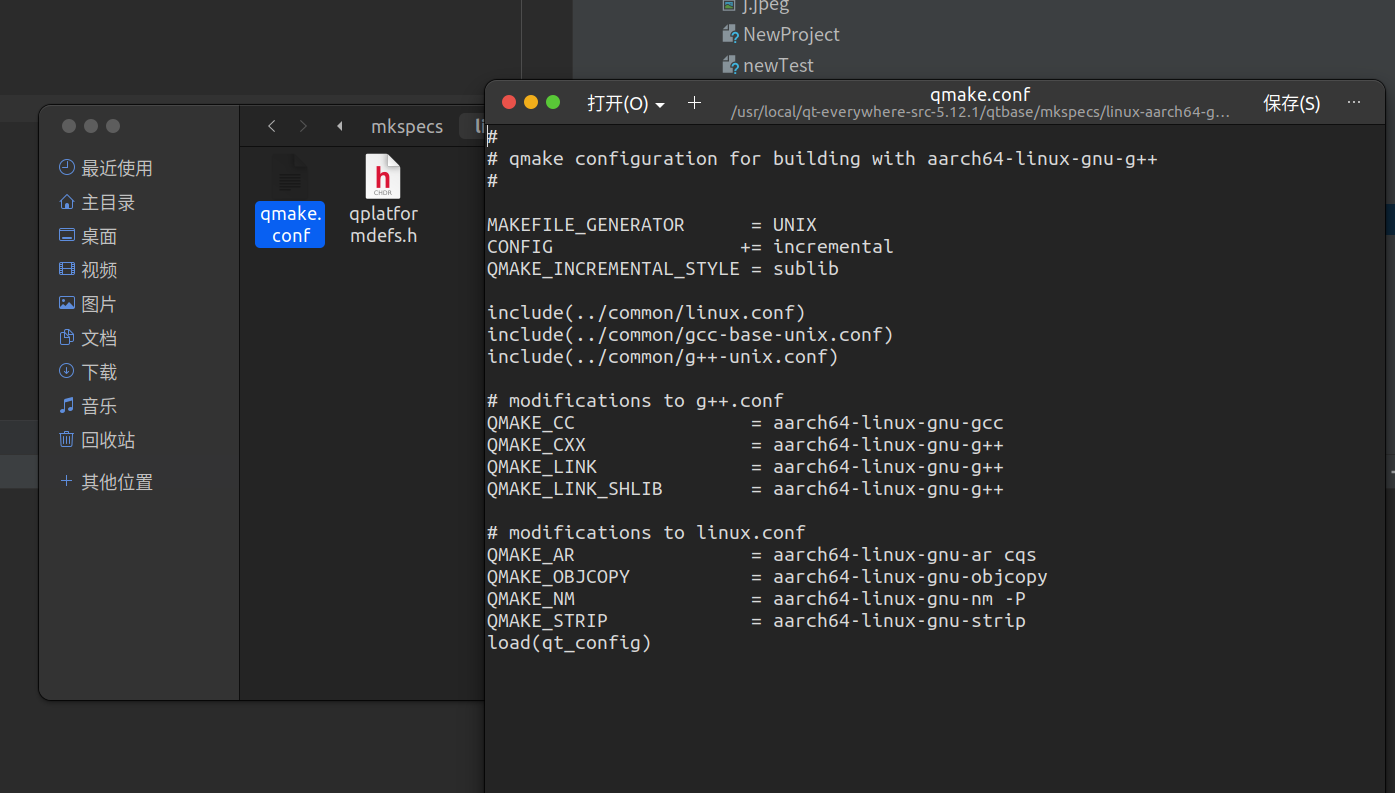Viewport: 1395px width, 793px height.
Task: Click the QMAKE_AR line
Action: pyautogui.click(x=762, y=555)
